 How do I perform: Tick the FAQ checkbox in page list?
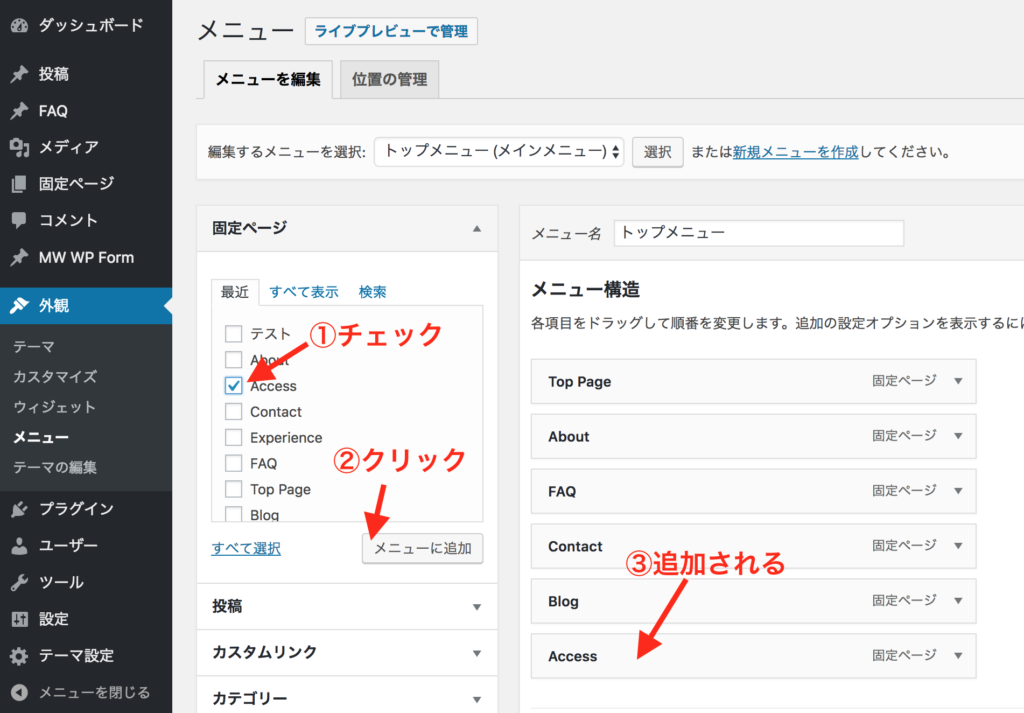pyautogui.click(x=234, y=464)
